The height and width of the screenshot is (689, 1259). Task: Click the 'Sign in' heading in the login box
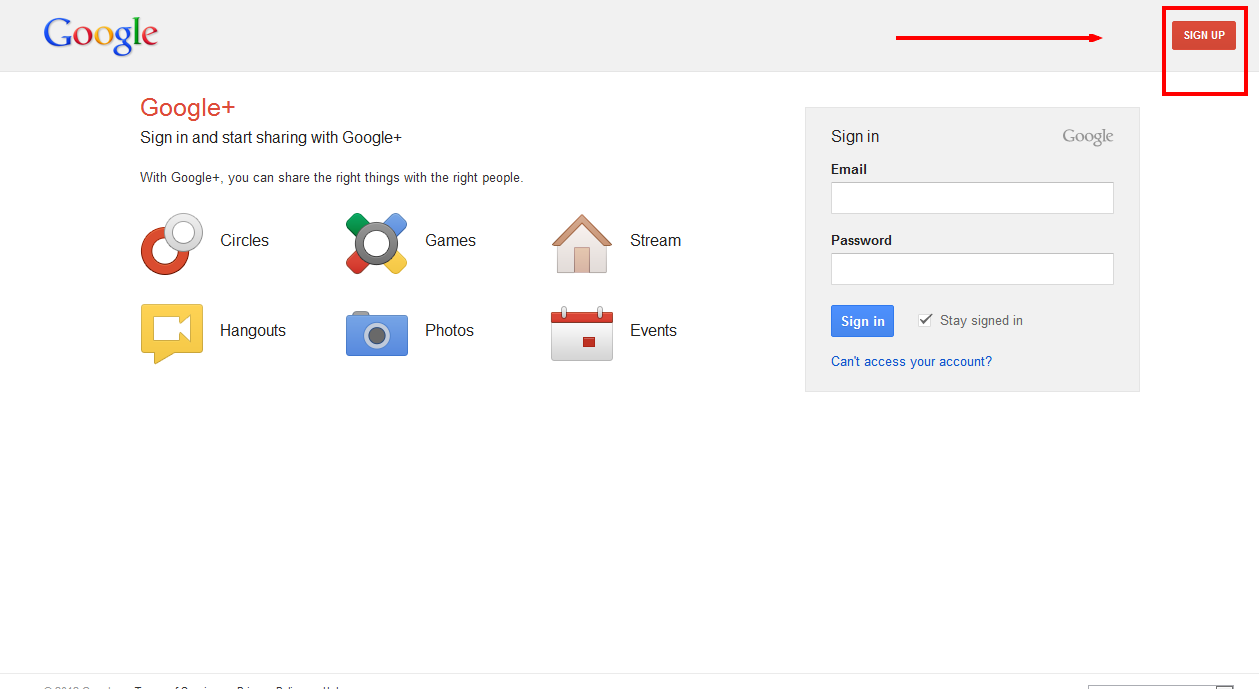(x=855, y=137)
